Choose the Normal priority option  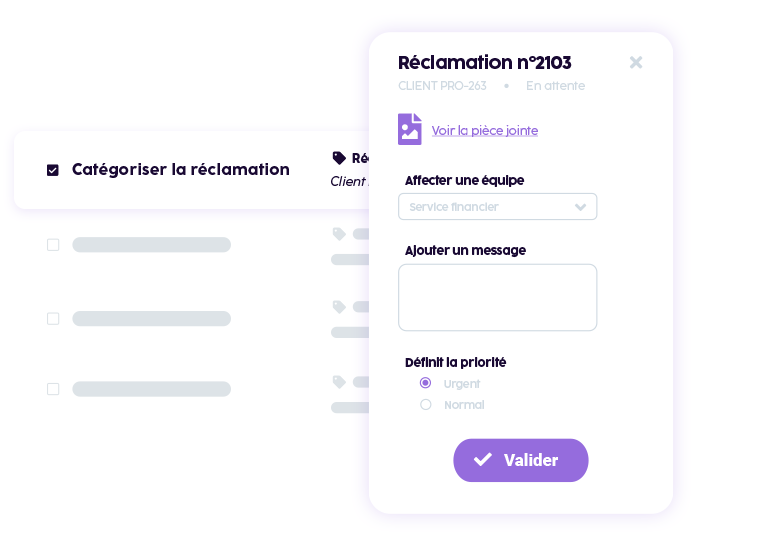[x=426, y=405]
